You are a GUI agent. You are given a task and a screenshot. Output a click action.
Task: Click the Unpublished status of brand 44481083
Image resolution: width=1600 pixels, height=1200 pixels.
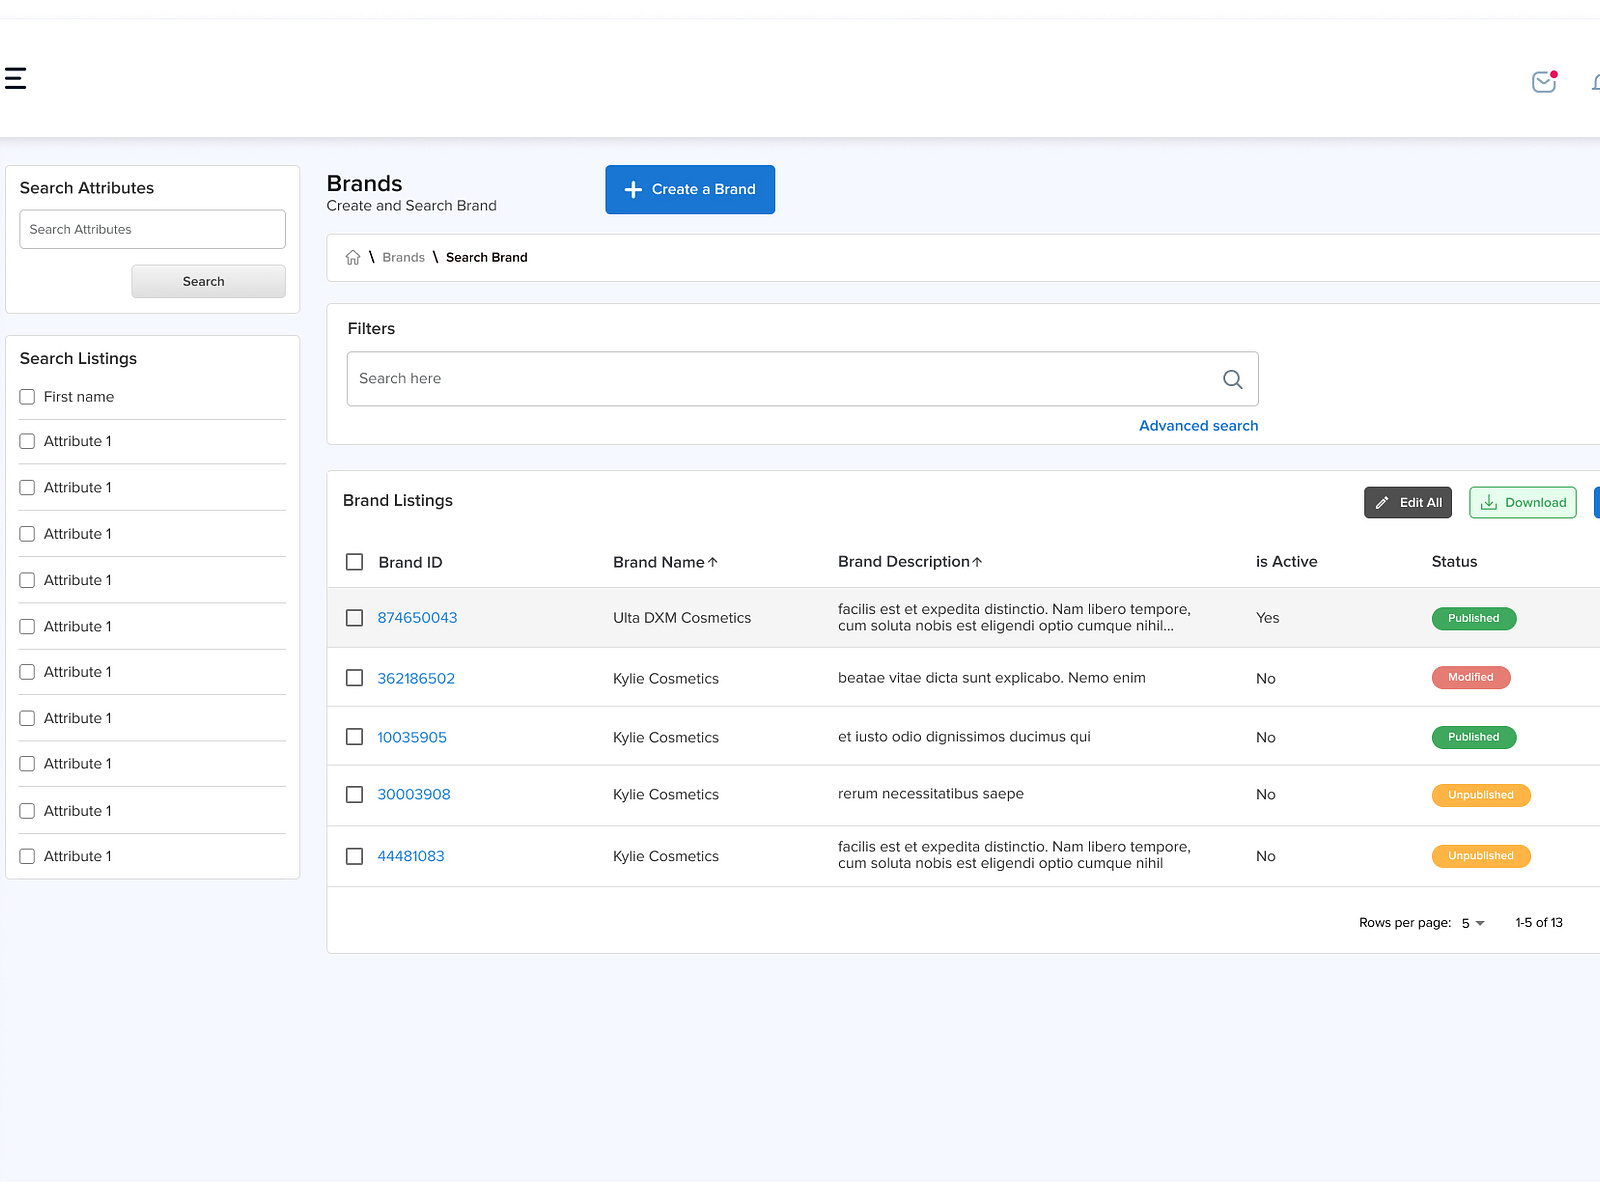pos(1481,857)
